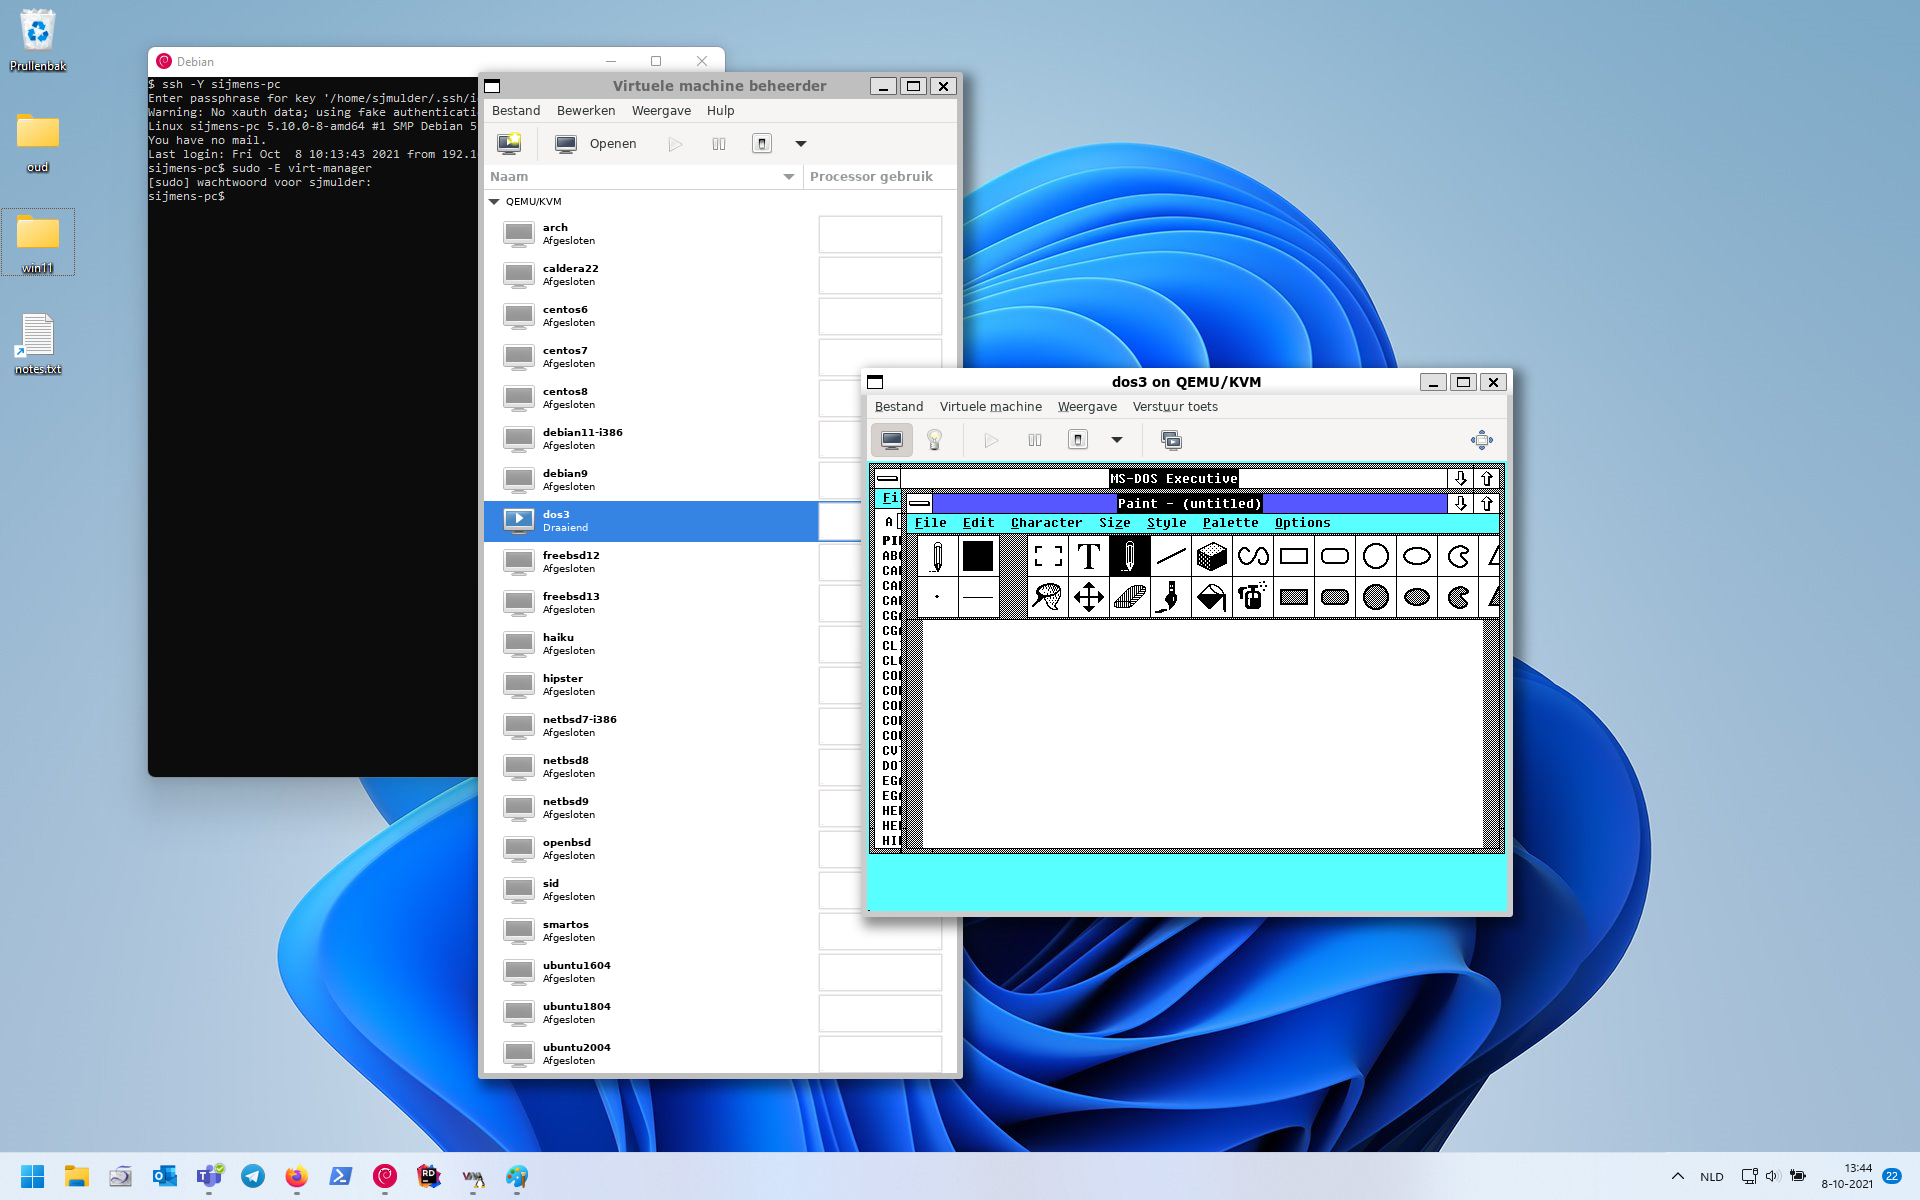Toggle the fullscreen switch icon

pos(1481,440)
